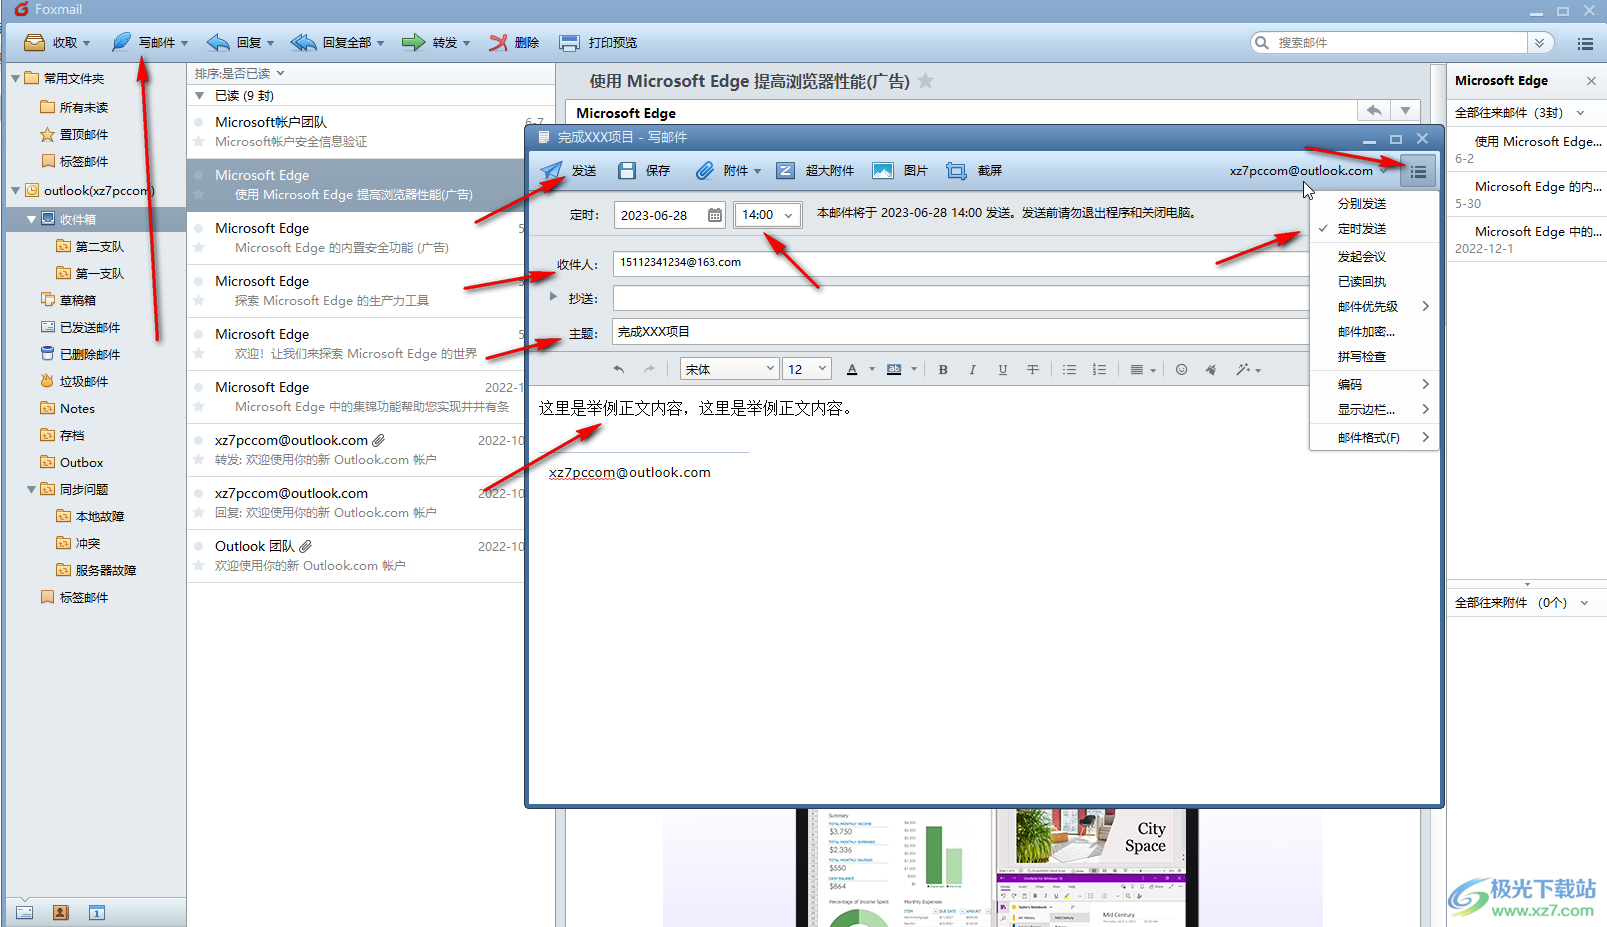Reply to all with 回复全部
This screenshot has width=1607, height=927.
click(x=337, y=43)
